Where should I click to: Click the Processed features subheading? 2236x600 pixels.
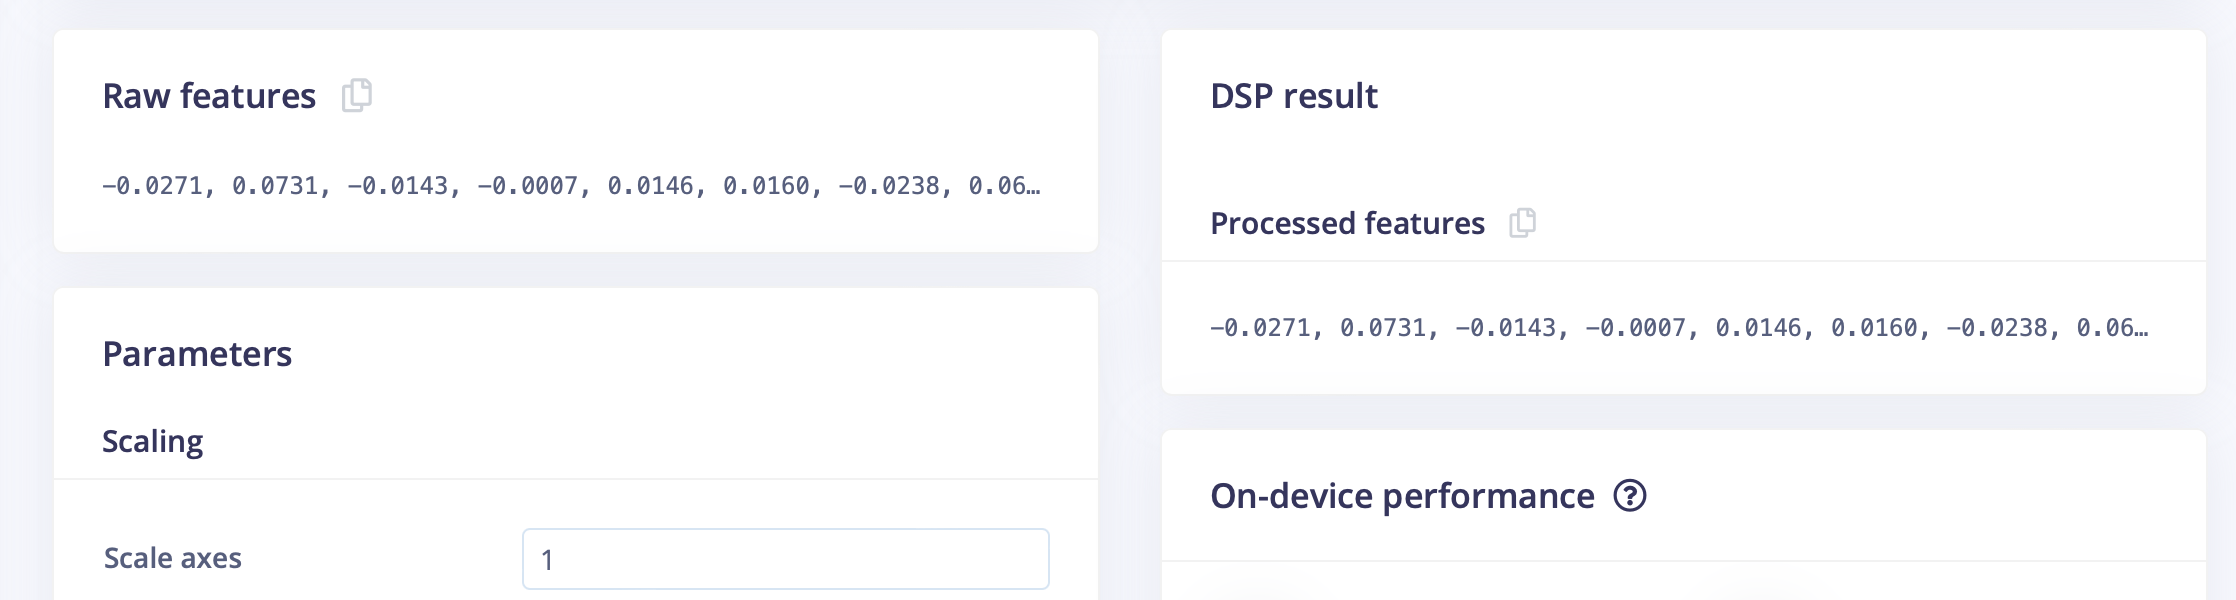click(1347, 223)
